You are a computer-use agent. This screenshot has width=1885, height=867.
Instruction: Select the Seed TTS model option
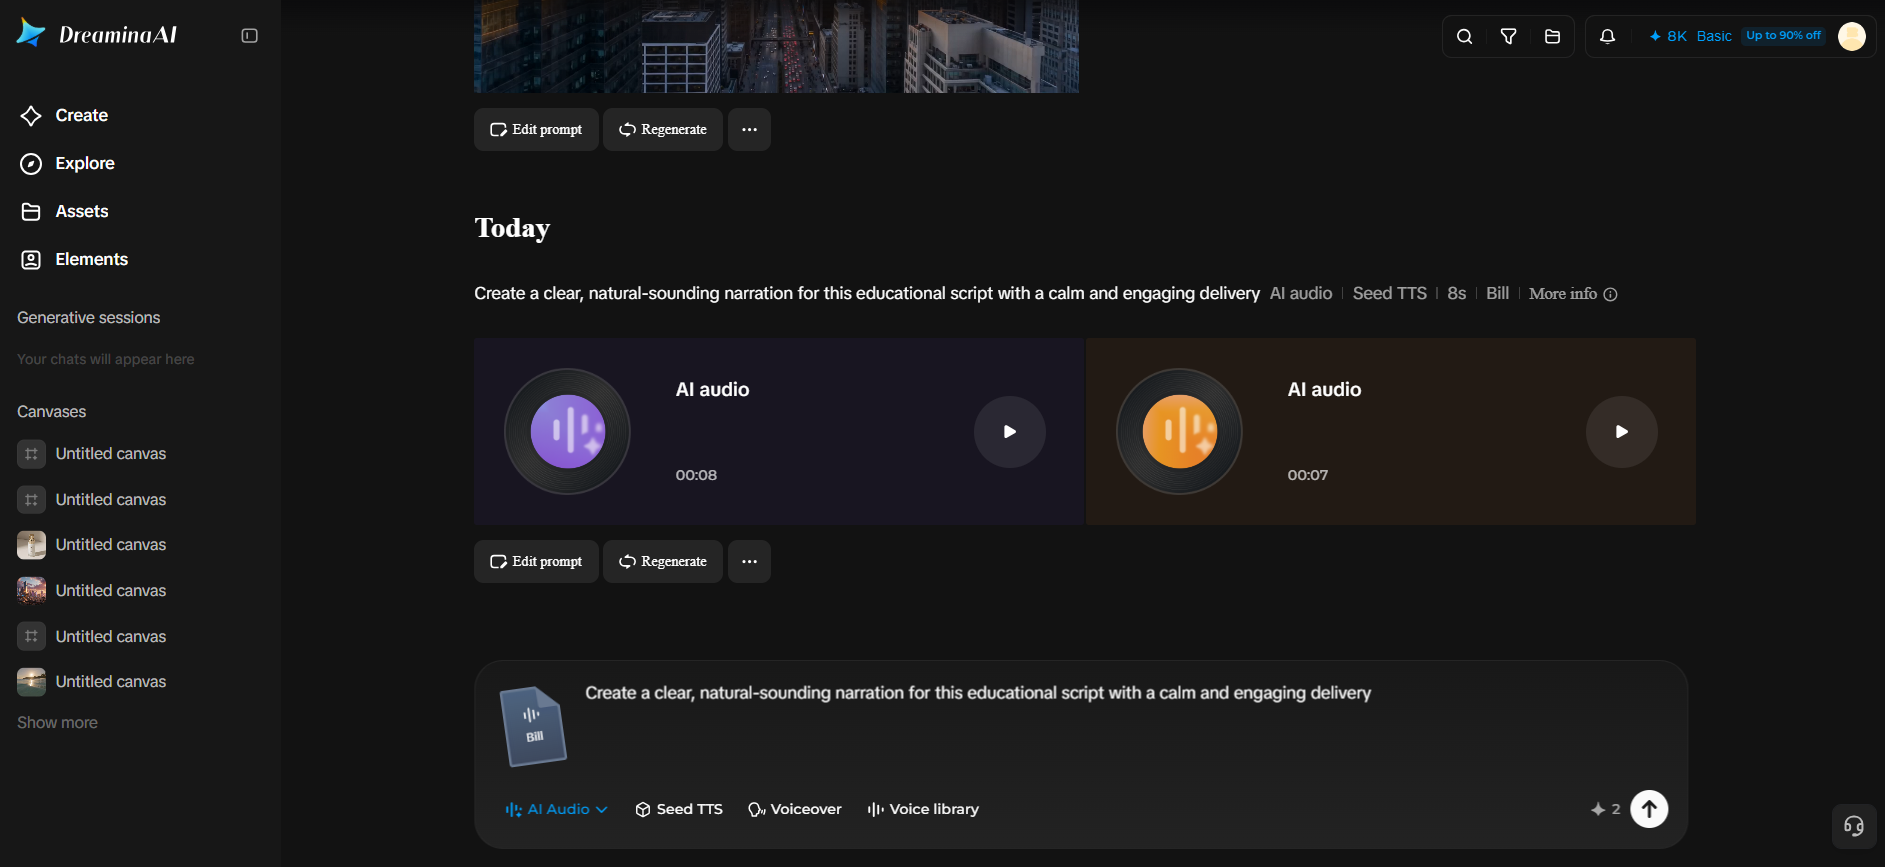pos(679,809)
